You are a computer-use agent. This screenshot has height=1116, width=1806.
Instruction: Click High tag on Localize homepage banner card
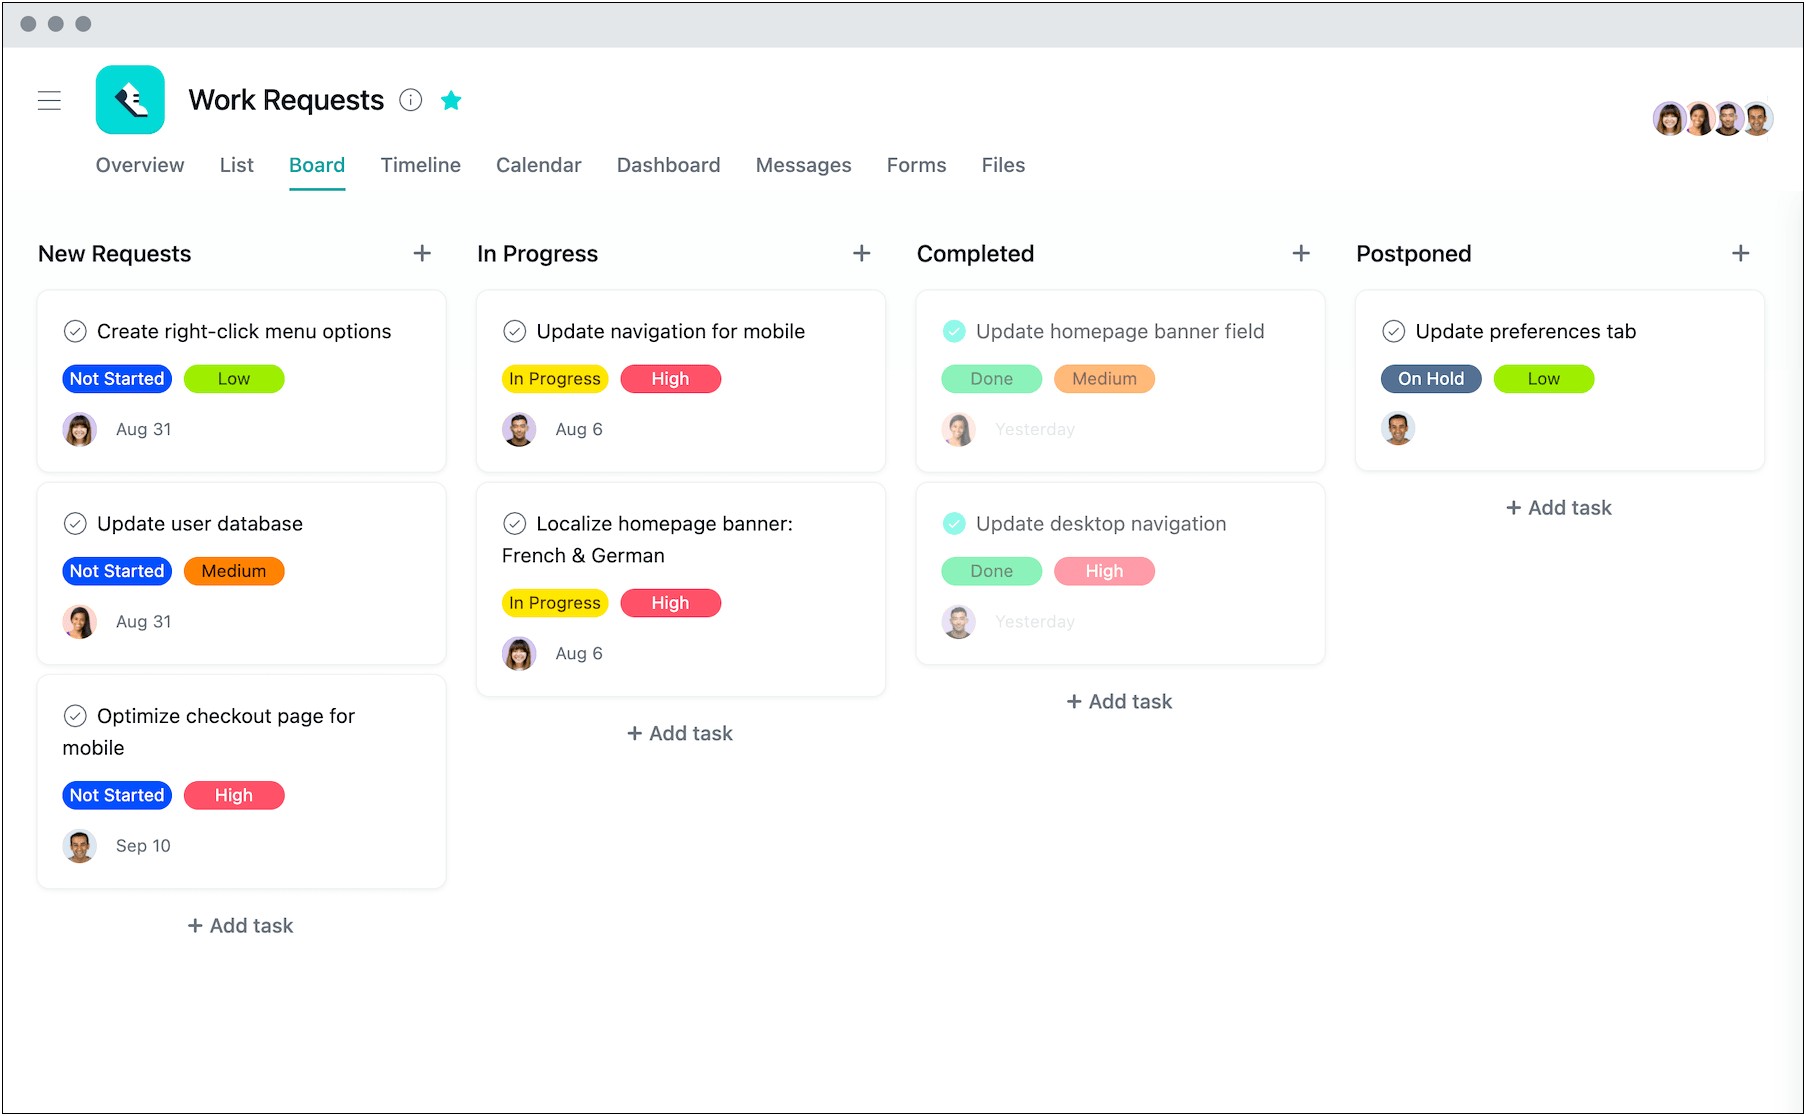671,603
